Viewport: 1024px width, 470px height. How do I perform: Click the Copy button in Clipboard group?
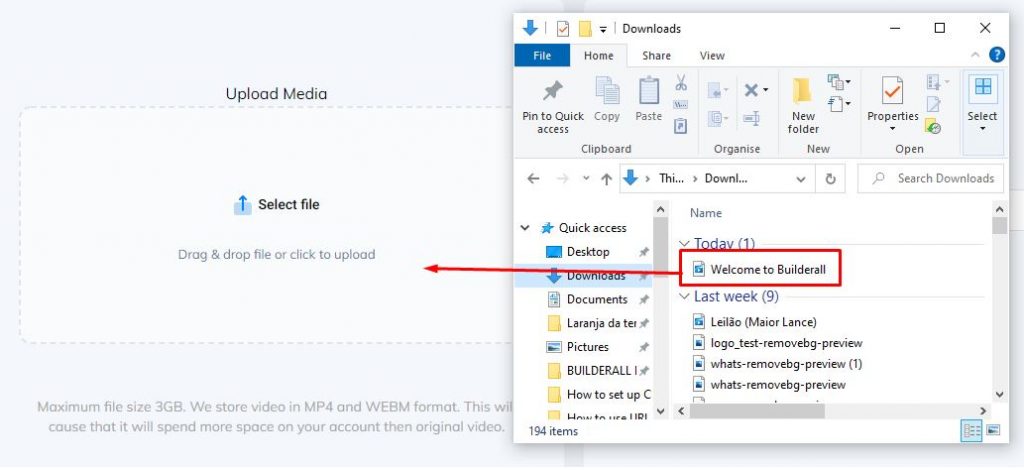coord(607,99)
